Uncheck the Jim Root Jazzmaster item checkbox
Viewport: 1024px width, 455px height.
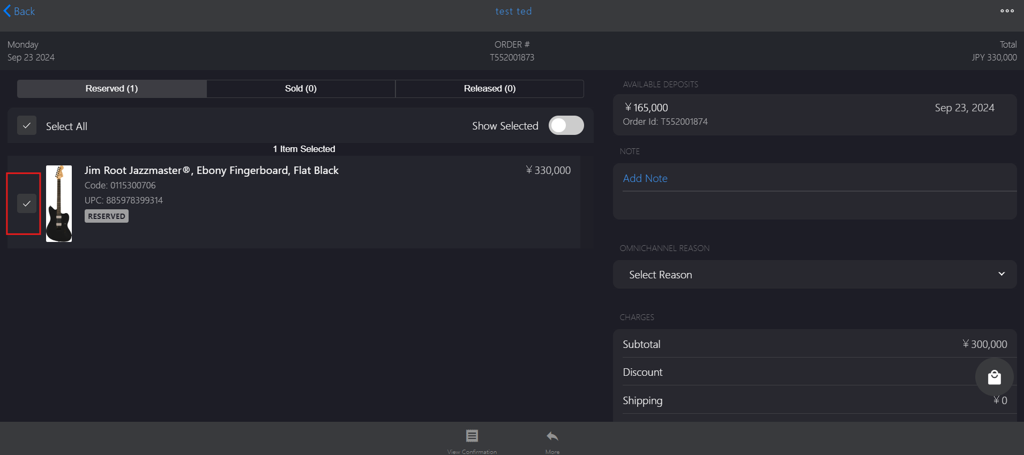pyautogui.click(x=27, y=204)
